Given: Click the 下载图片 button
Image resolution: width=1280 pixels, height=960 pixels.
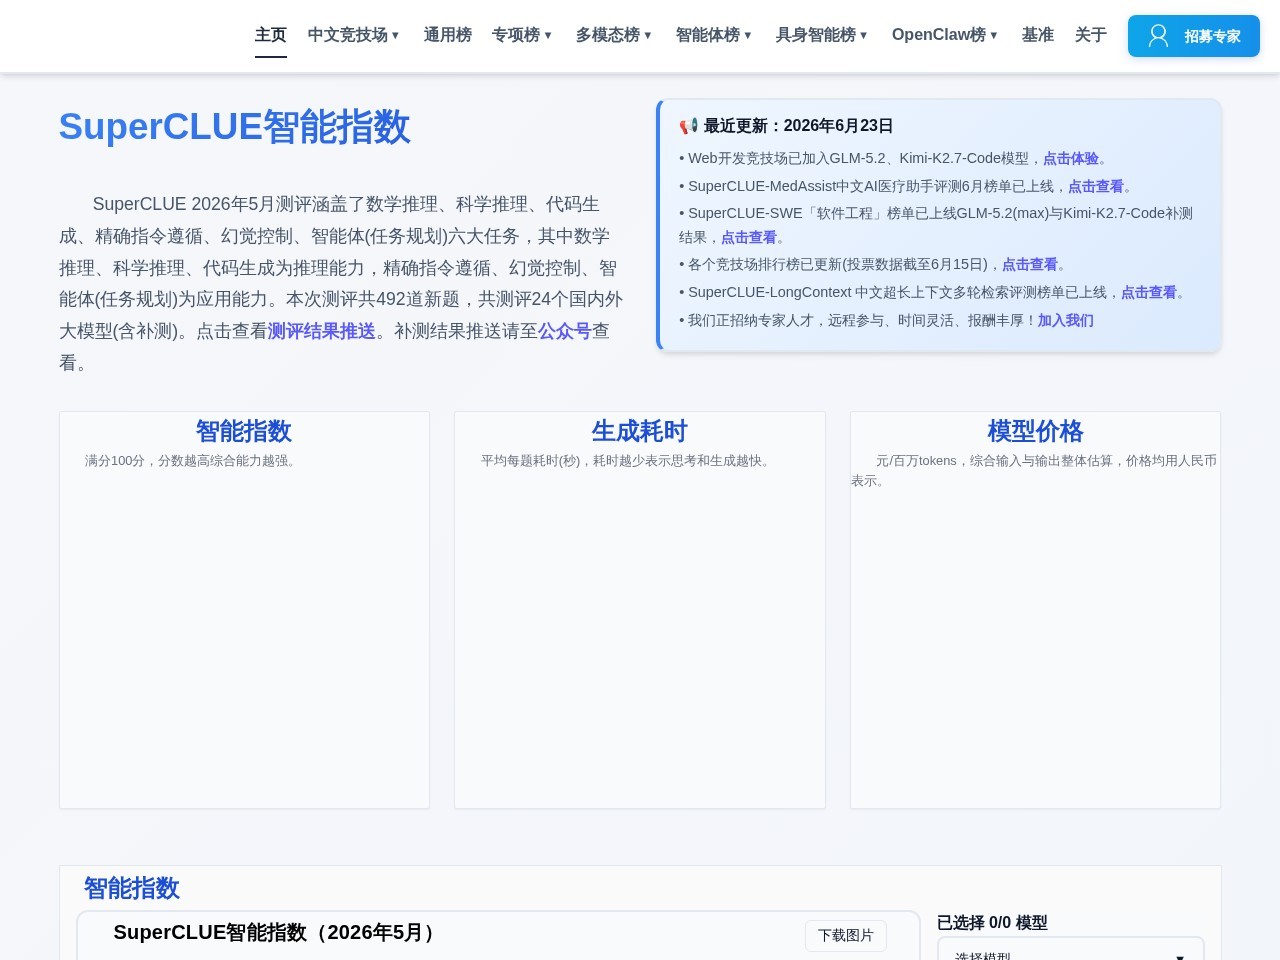Looking at the screenshot, I should click(846, 935).
